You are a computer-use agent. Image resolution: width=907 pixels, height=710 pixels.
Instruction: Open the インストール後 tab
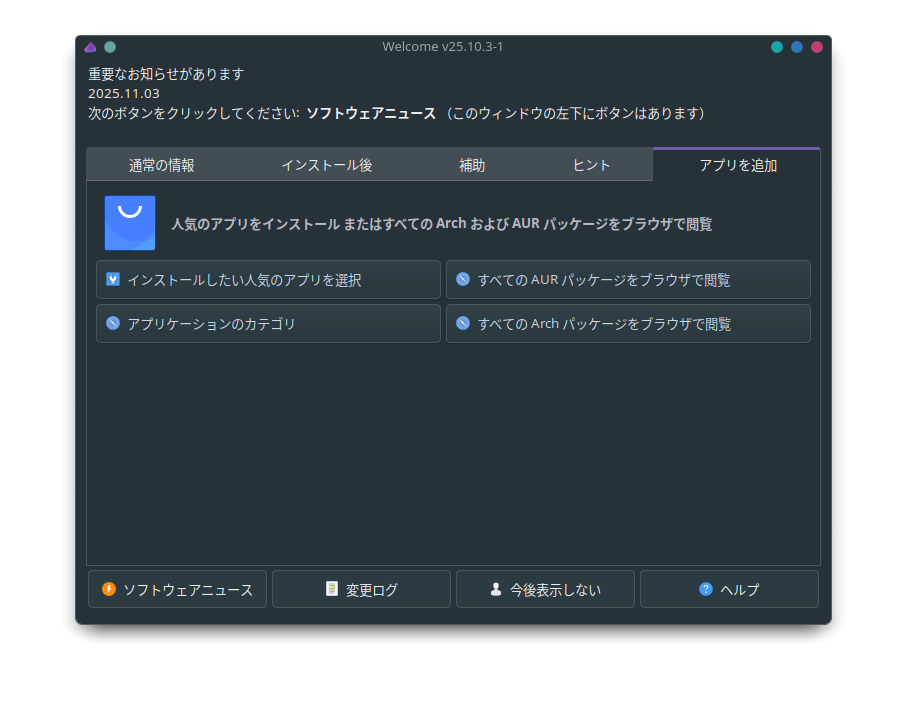(326, 165)
